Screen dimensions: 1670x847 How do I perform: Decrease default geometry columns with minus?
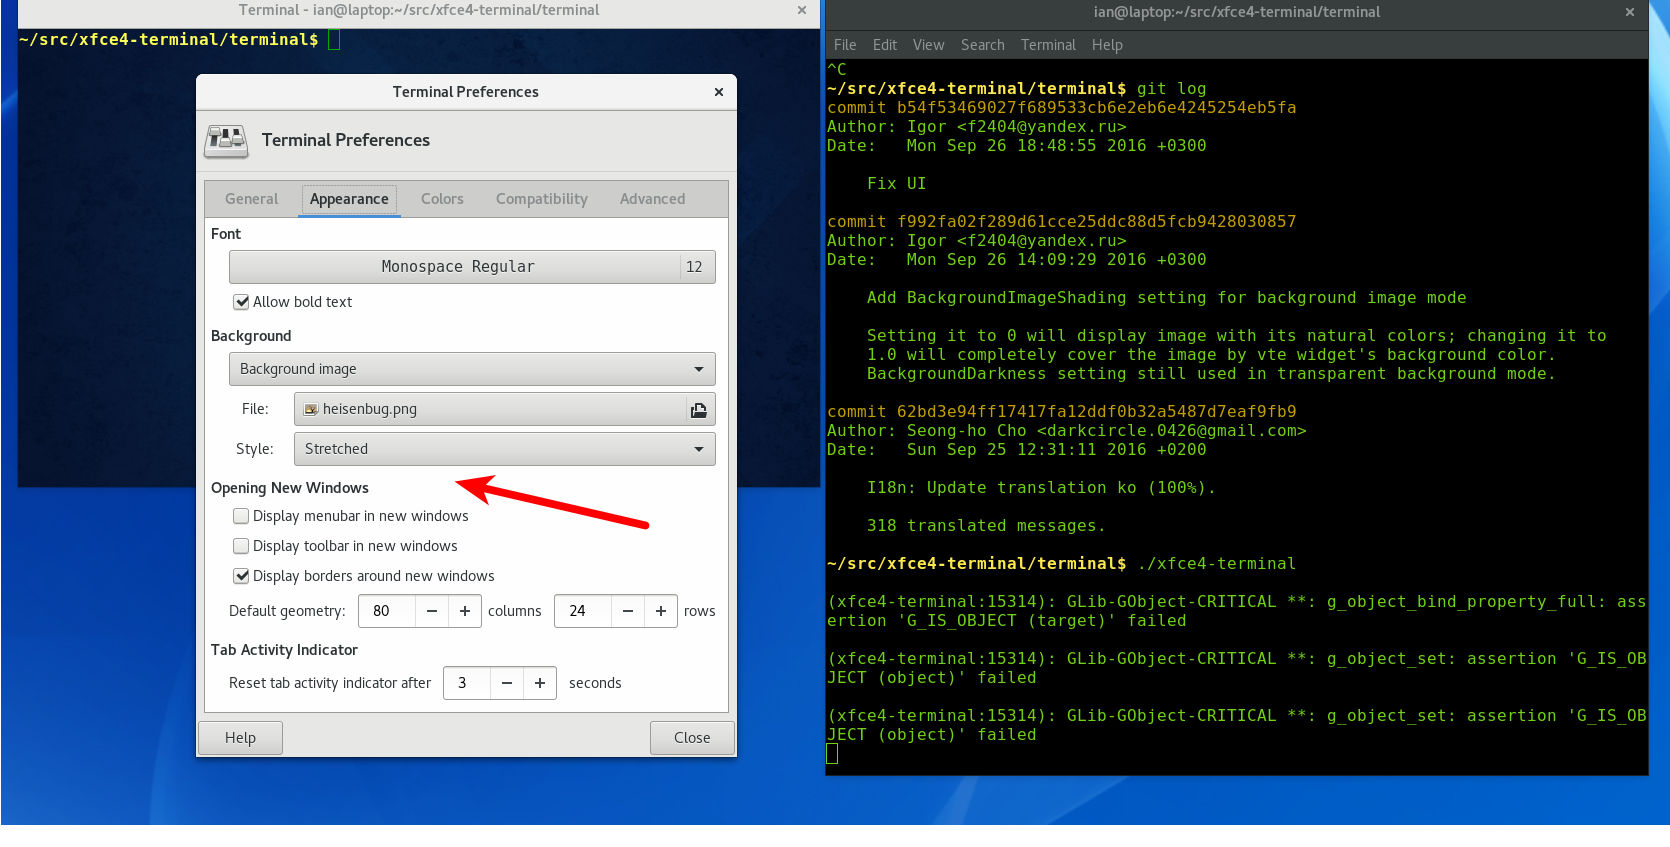(x=431, y=611)
